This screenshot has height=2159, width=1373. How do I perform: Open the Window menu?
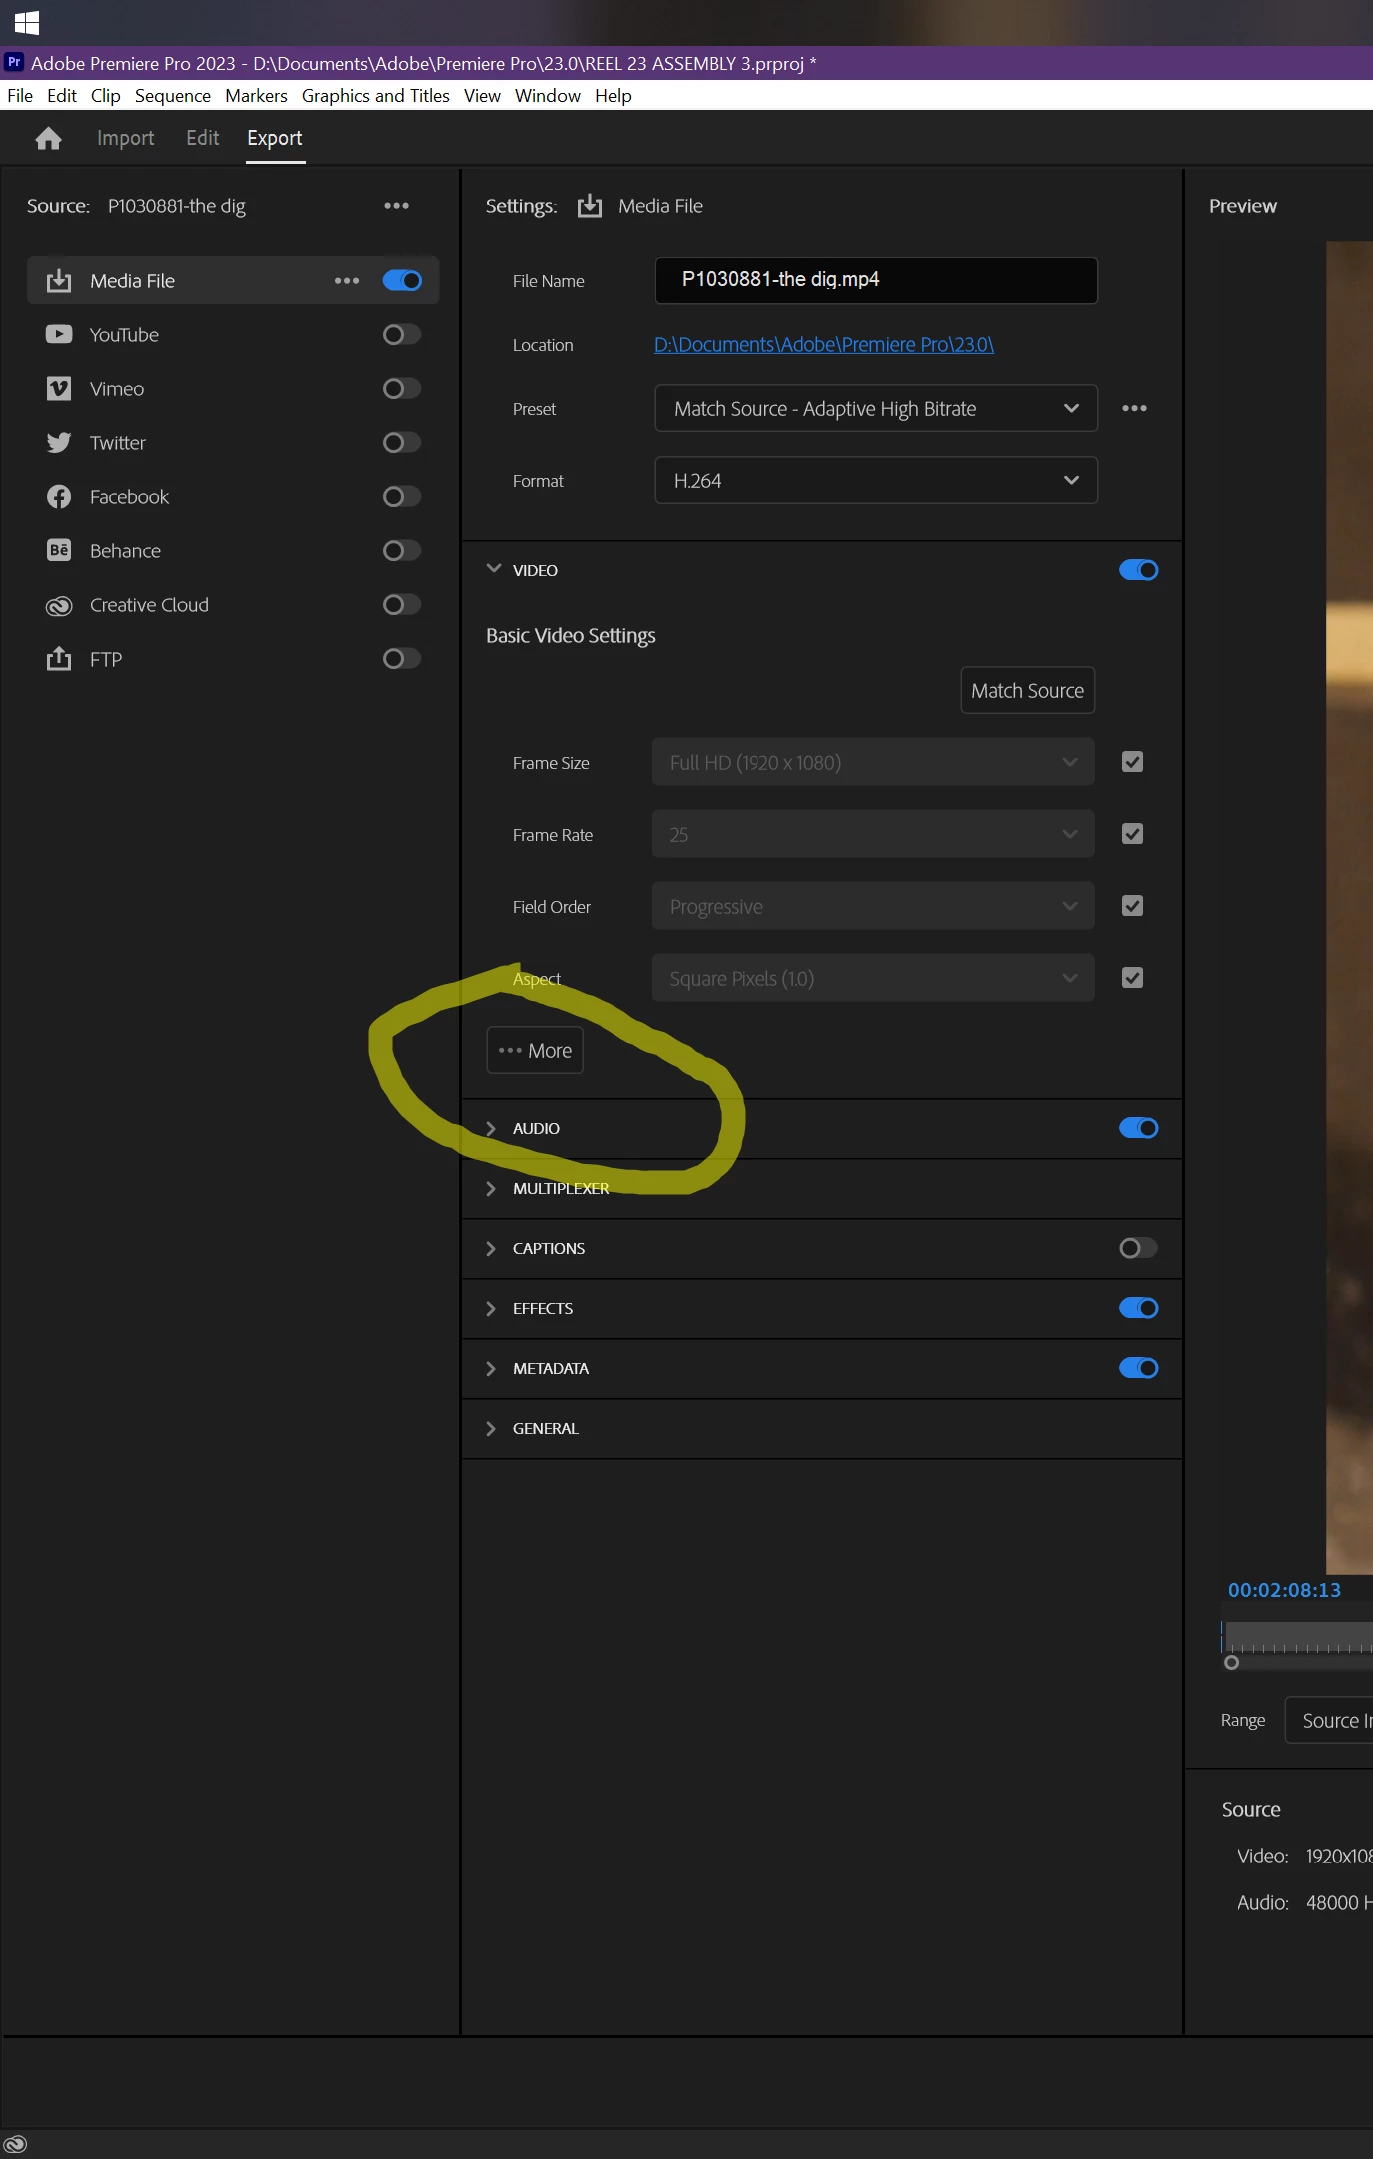pos(548,96)
